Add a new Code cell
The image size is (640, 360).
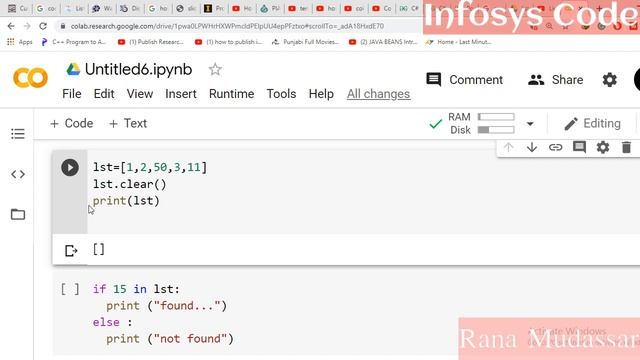71,123
